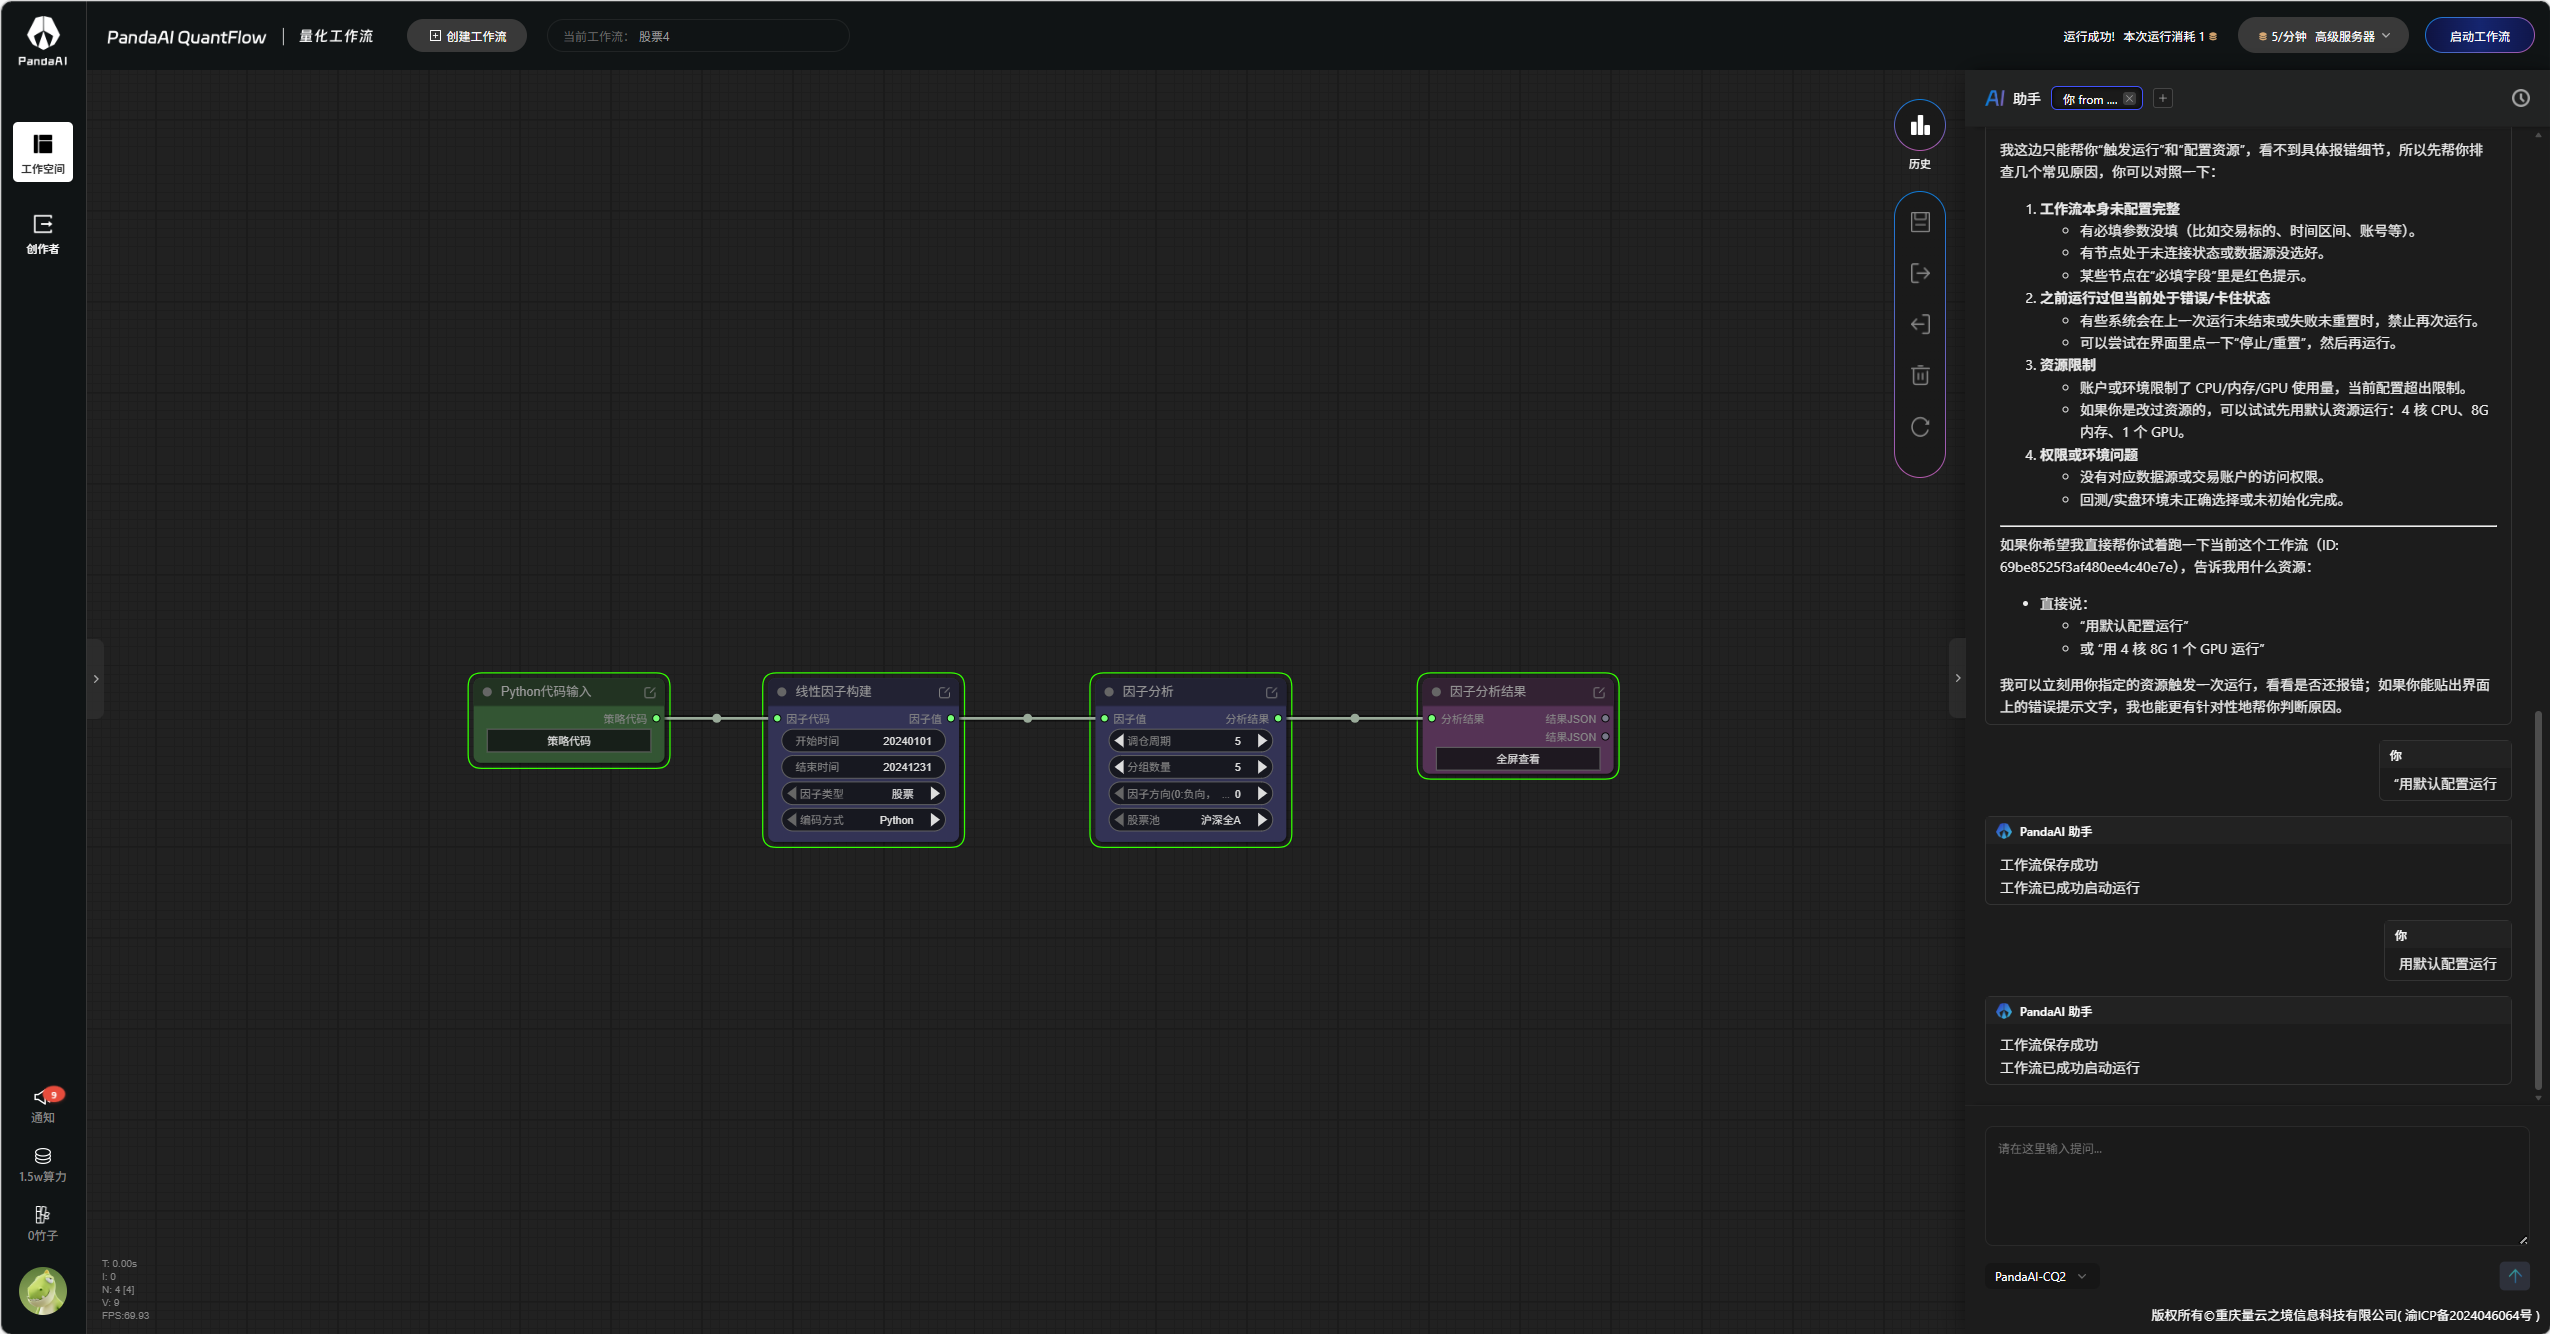Open edit icon on 因子分析结果 node
The height and width of the screenshot is (1334, 2550).
[1599, 692]
